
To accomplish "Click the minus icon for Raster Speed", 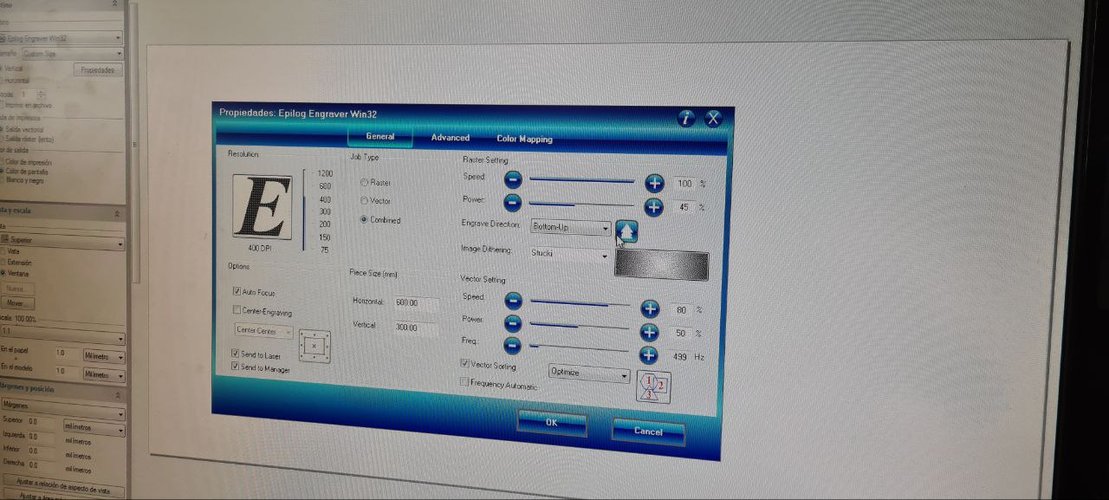I will tap(513, 180).
